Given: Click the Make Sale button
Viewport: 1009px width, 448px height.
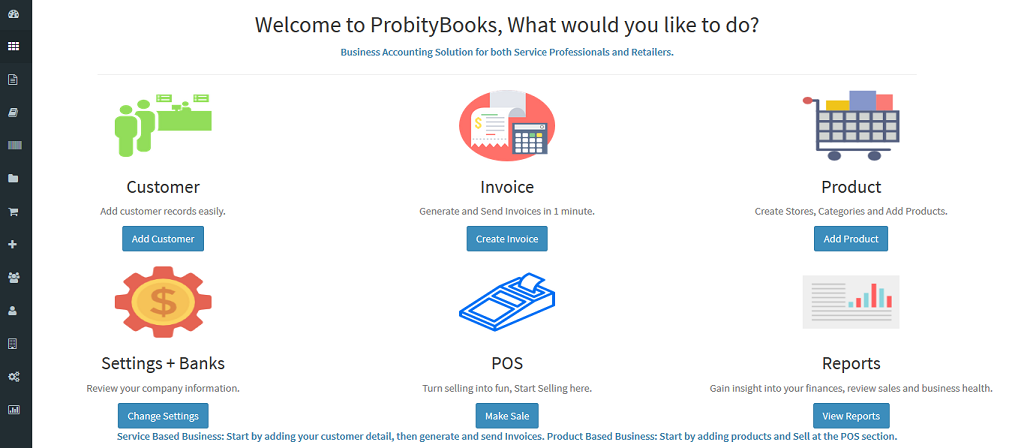Looking at the screenshot, I should coord(507,416).
